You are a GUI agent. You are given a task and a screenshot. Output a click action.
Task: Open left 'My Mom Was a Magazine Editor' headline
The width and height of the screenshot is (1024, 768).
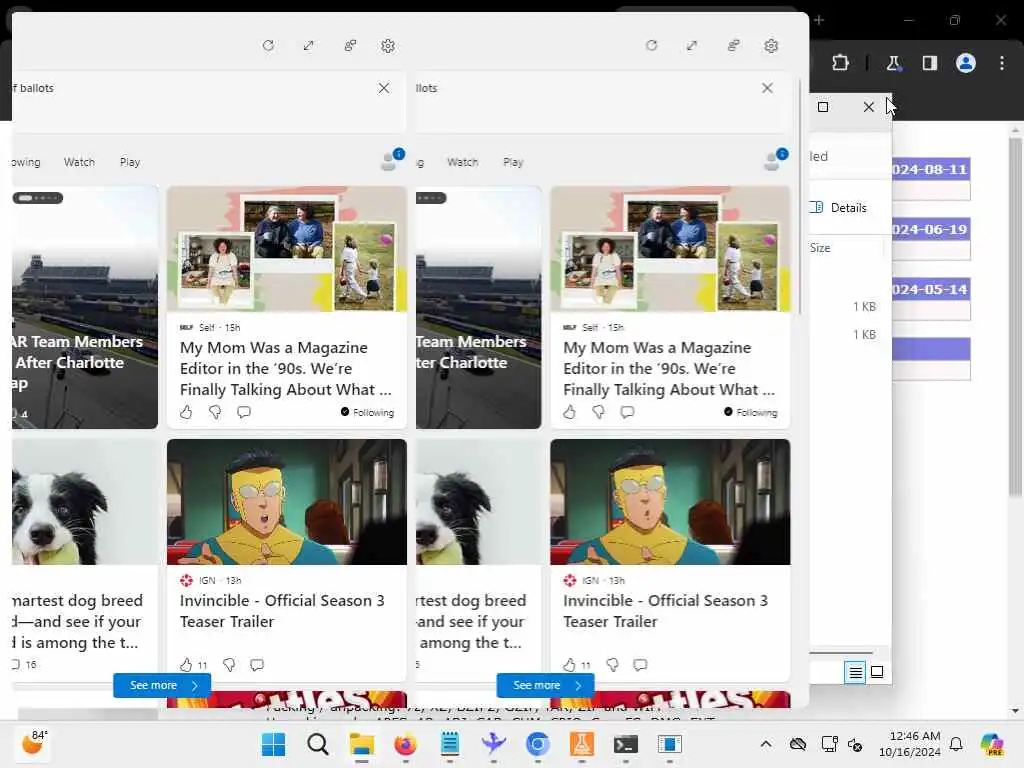click(x=285, y=368)
